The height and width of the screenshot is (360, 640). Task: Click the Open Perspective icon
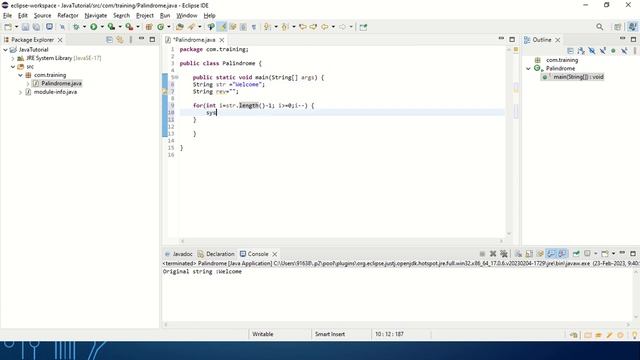click(x=618, y=27)
